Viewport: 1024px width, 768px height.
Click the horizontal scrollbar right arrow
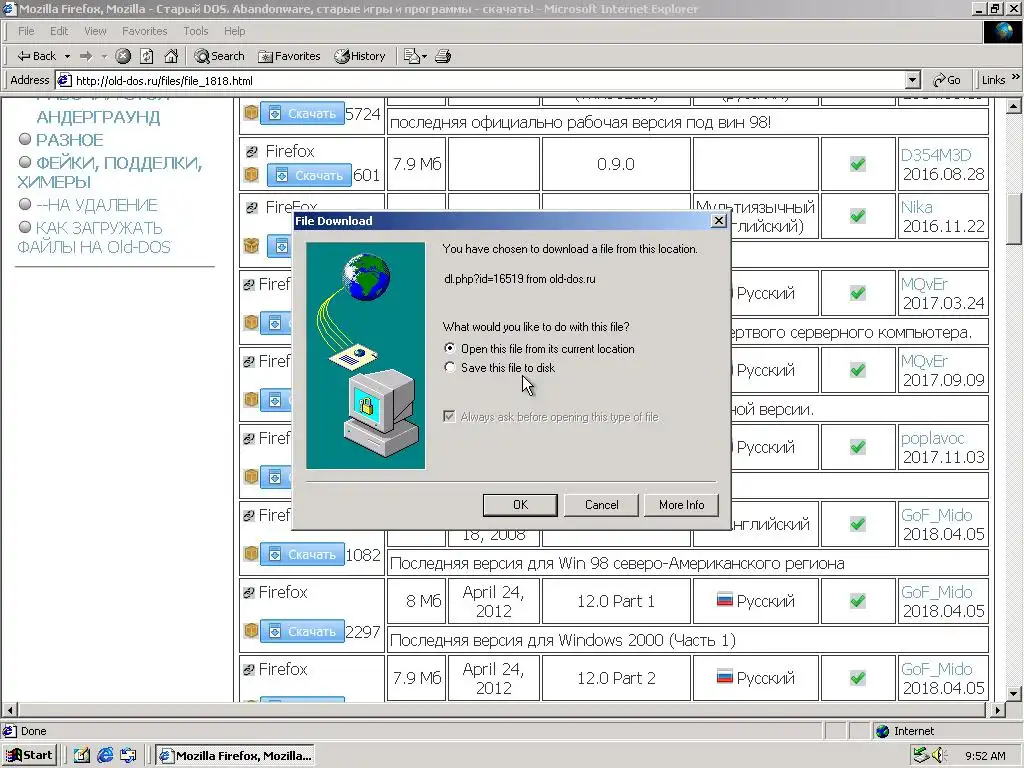[997, 709]
